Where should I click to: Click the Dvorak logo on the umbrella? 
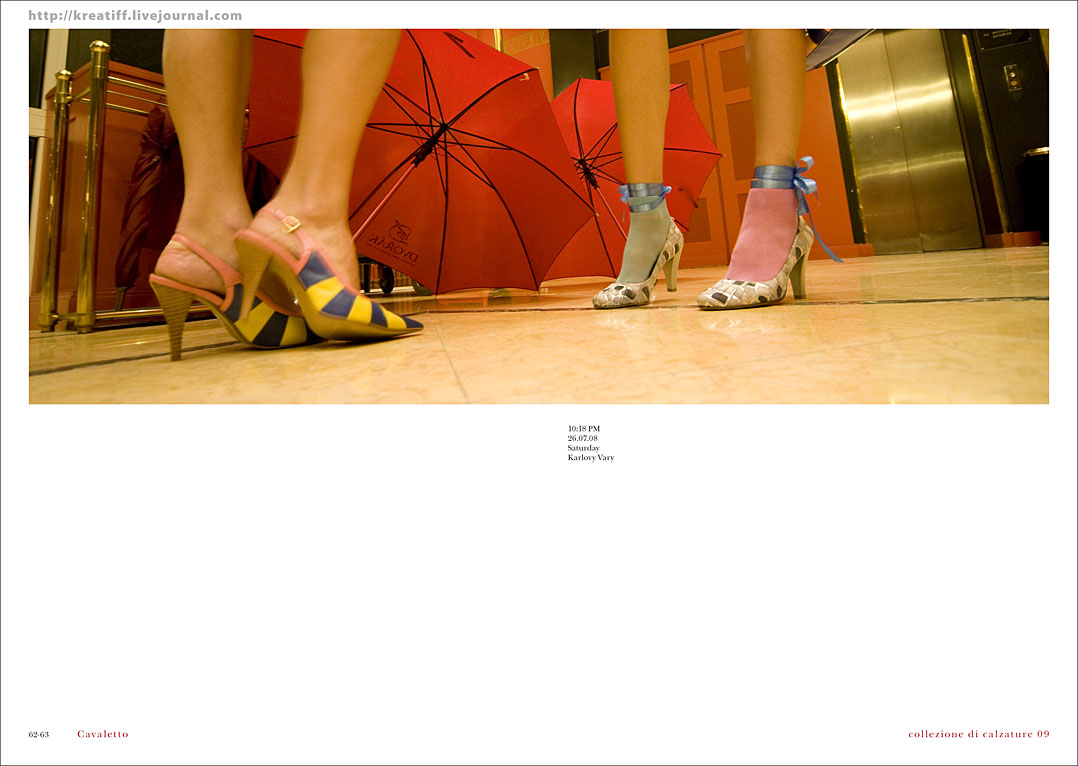(x=395, y=242)
